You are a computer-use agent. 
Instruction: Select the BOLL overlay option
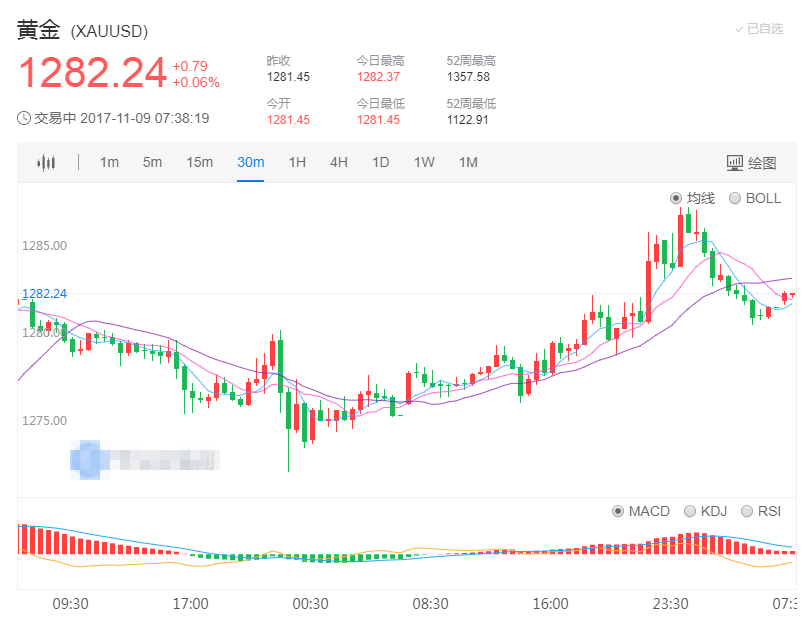[x=757, y=198]
